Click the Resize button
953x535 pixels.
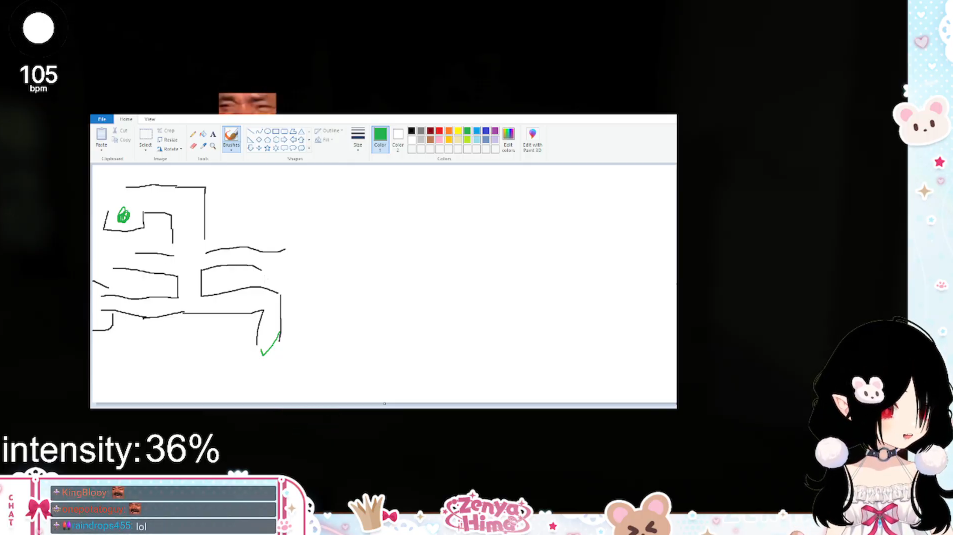pyautogui.click(x=167, y=140)
